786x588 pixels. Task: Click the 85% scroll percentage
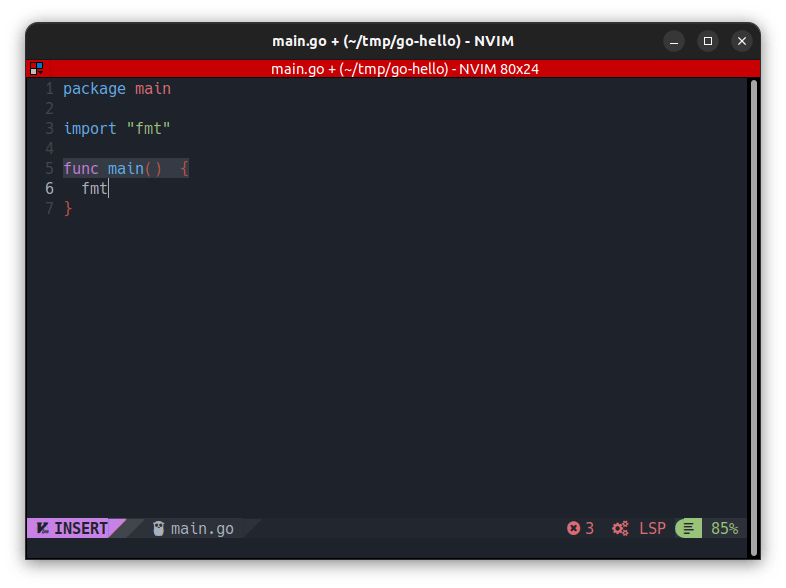[724, 528]
